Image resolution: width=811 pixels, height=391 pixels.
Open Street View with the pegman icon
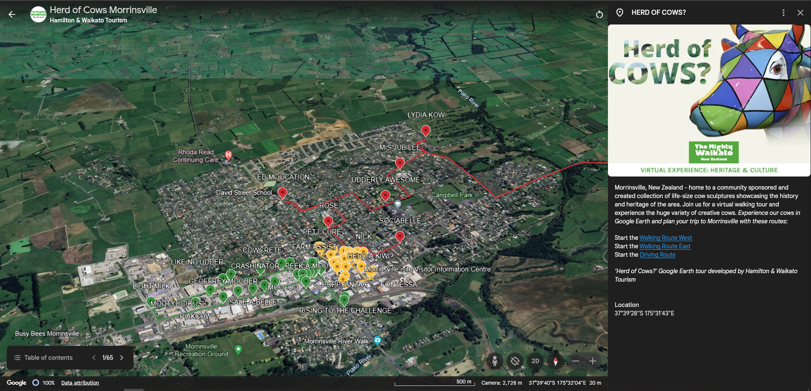click(495, 360)
